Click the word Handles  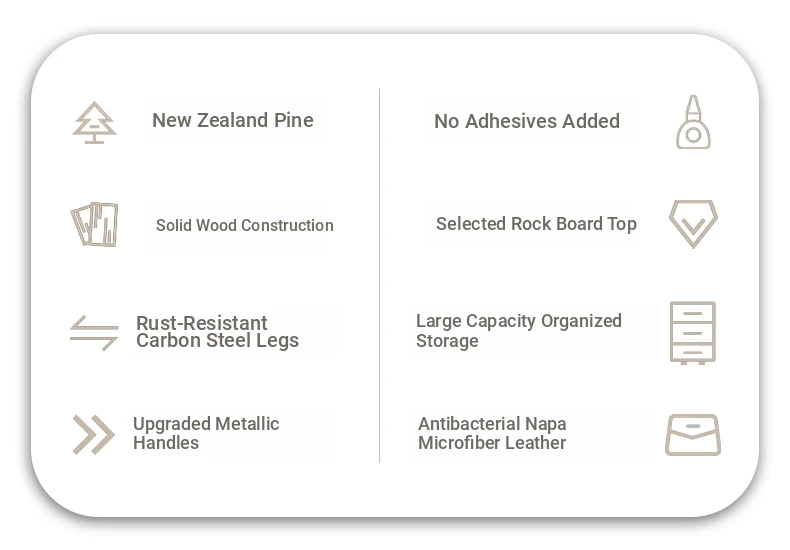click(166, 443)
